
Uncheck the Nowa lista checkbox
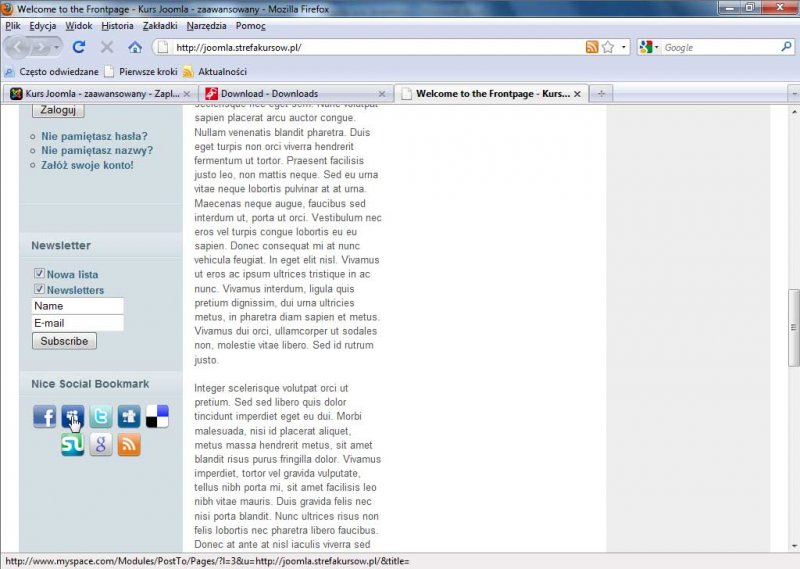(x=39, y=274)
